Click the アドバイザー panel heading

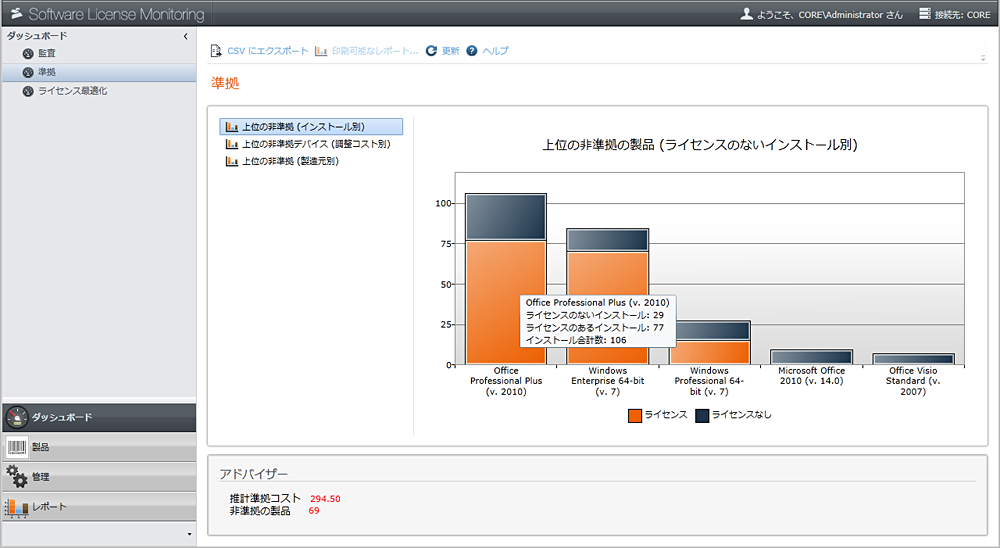254,474
